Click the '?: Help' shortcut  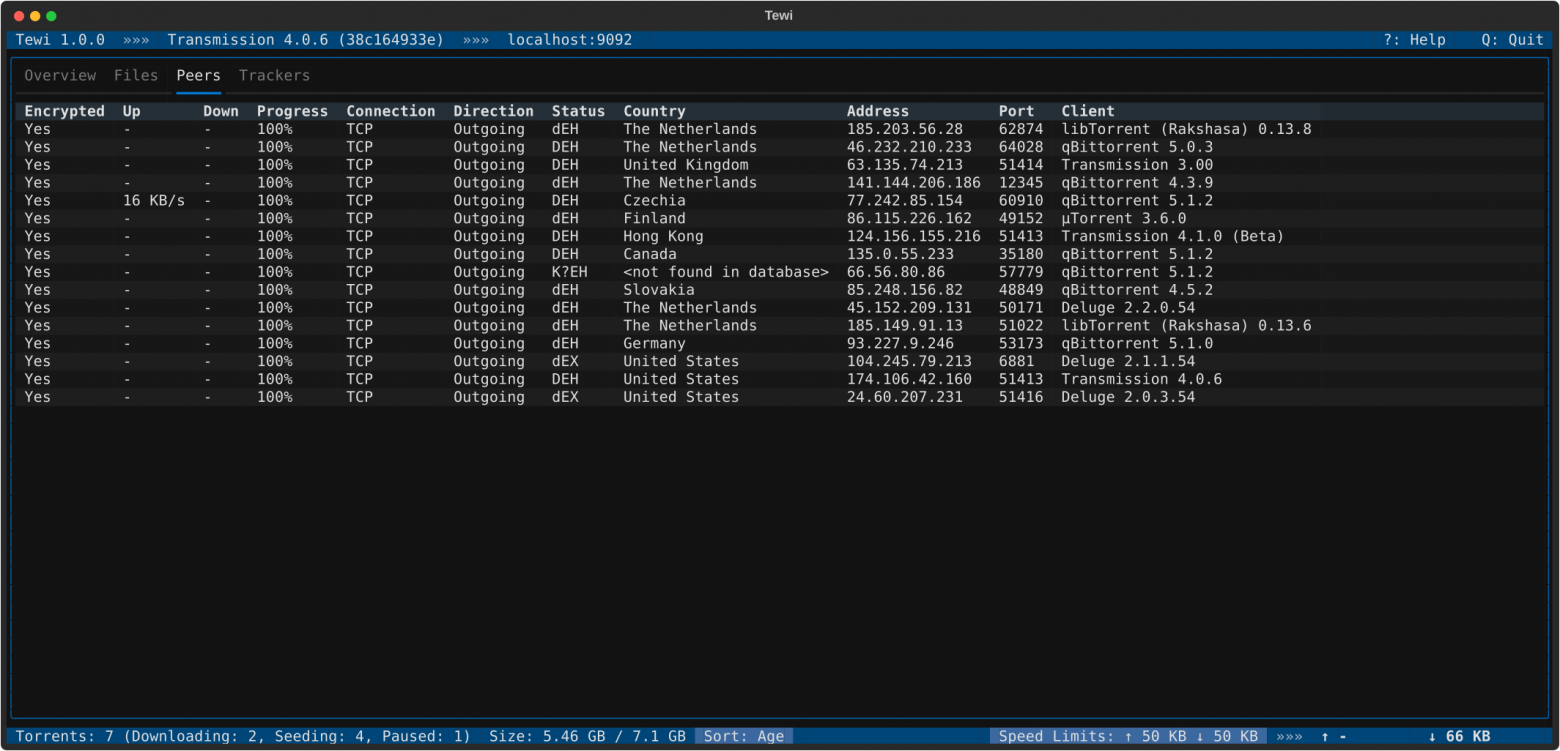[x=1414, y=40]
